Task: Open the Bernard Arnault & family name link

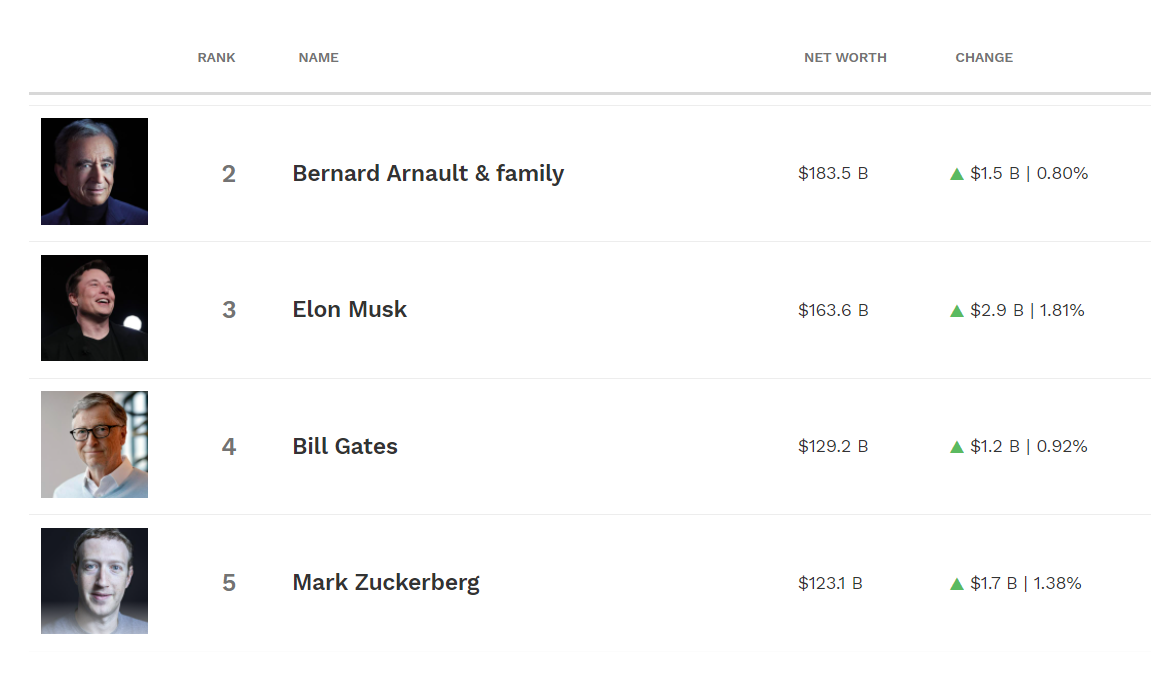Action: (428, 174)
